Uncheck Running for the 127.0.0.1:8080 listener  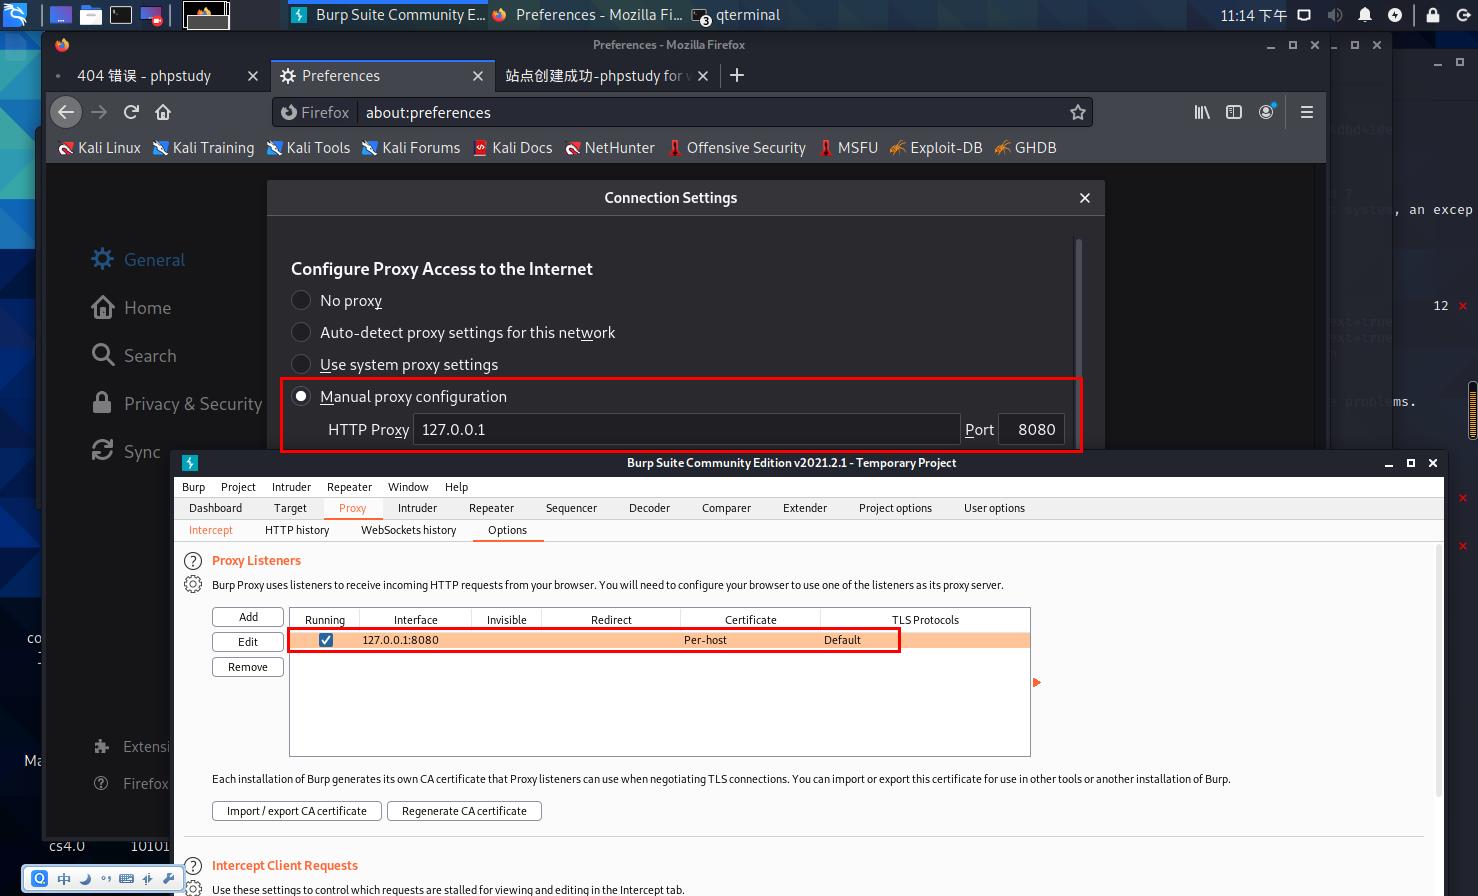(x=325, y=640)
